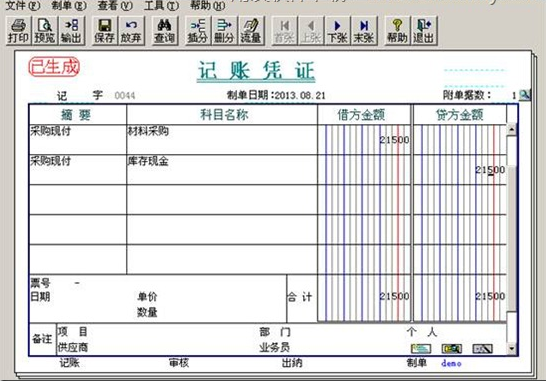Click the 材料采购 debit amount cell
546x381 pixels.
(x=364, y=140)
